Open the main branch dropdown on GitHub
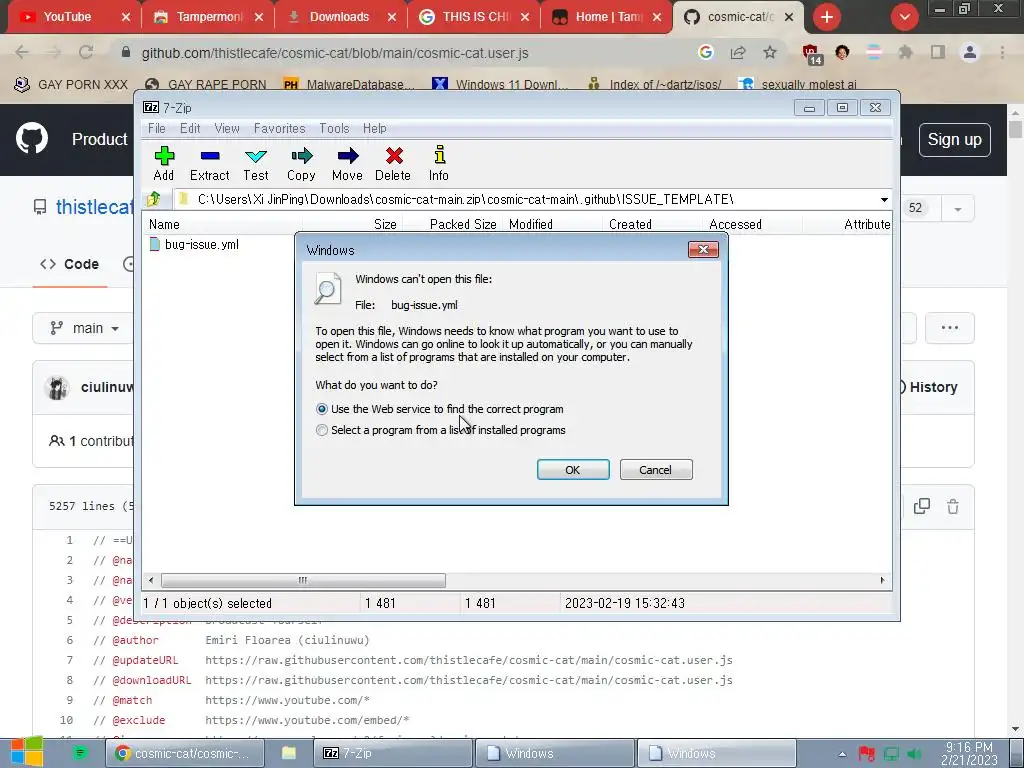 pyautogui.click(x=84, y=328)
